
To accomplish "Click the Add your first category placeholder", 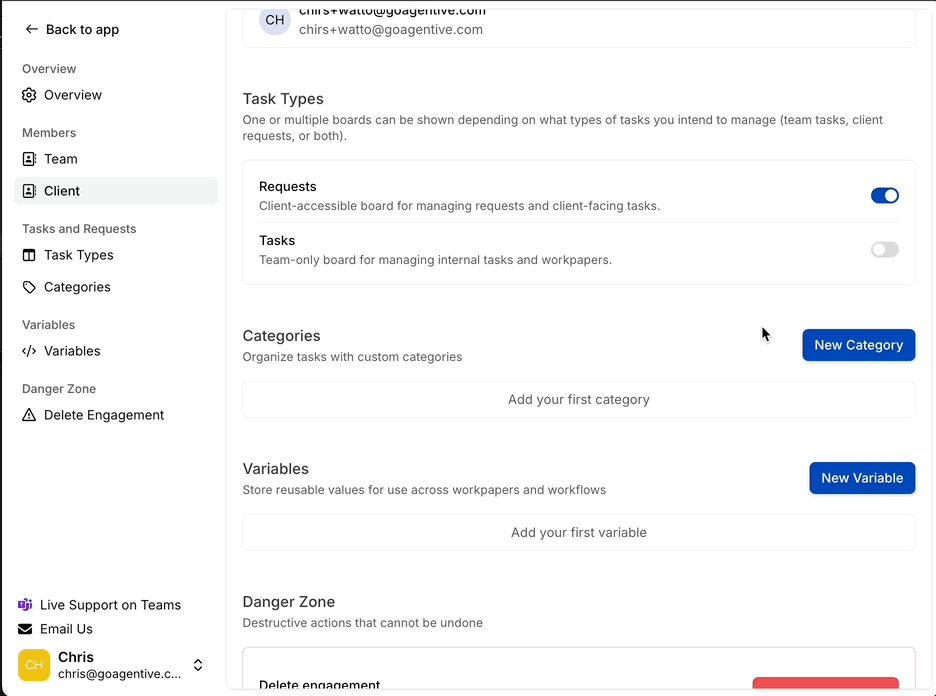I will [x=578, y=398].
